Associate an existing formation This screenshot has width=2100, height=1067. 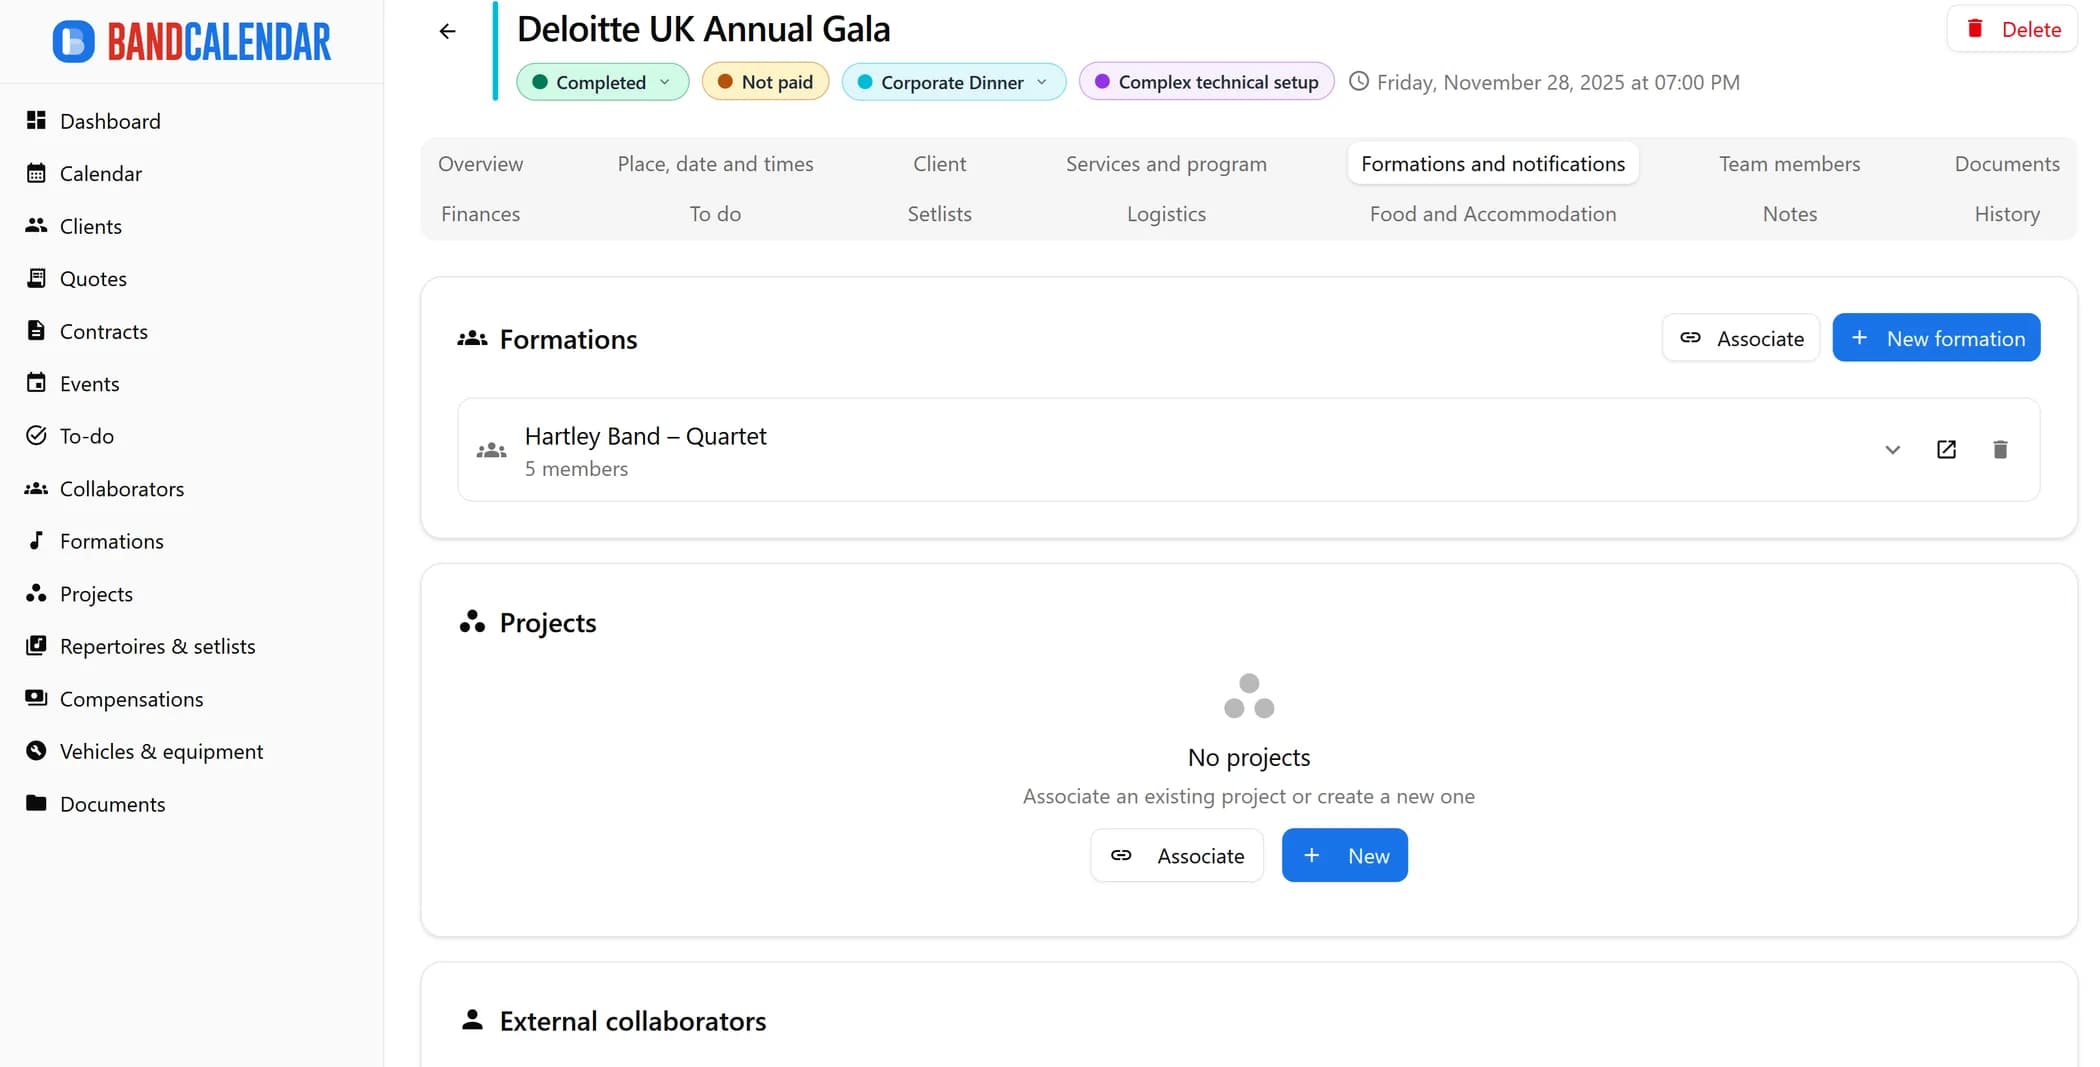[1740, 338]
